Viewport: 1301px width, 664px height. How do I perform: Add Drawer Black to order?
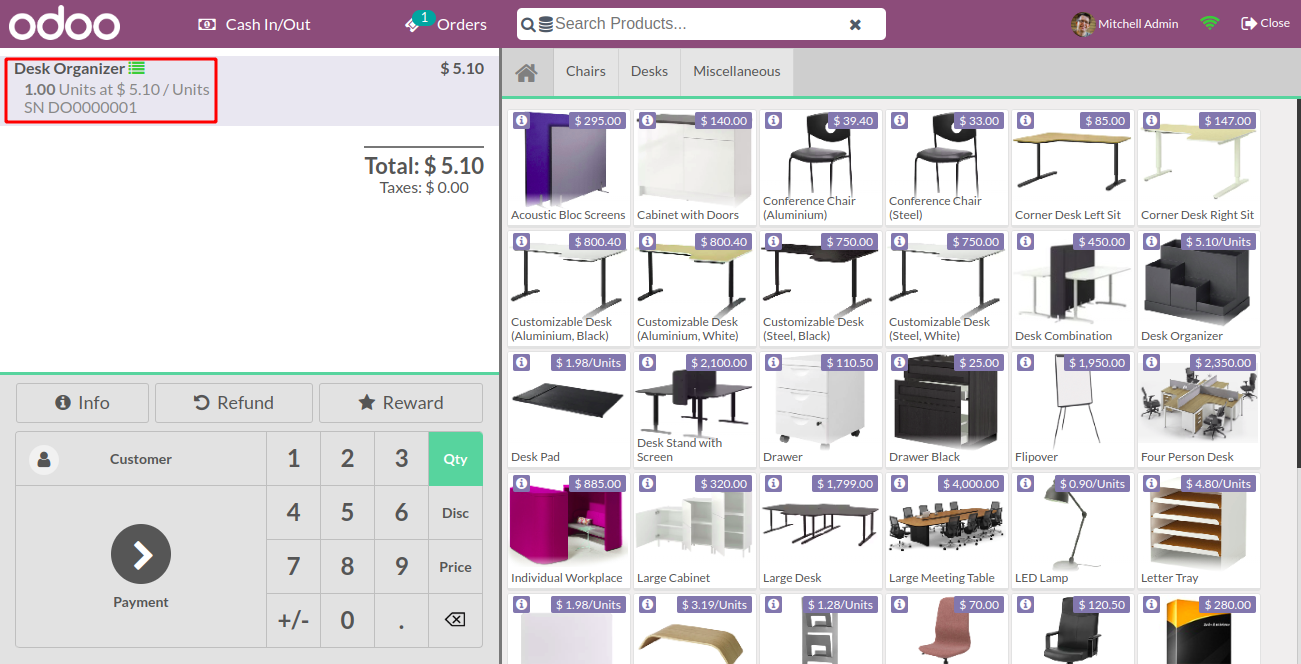[x=947, y=409]
